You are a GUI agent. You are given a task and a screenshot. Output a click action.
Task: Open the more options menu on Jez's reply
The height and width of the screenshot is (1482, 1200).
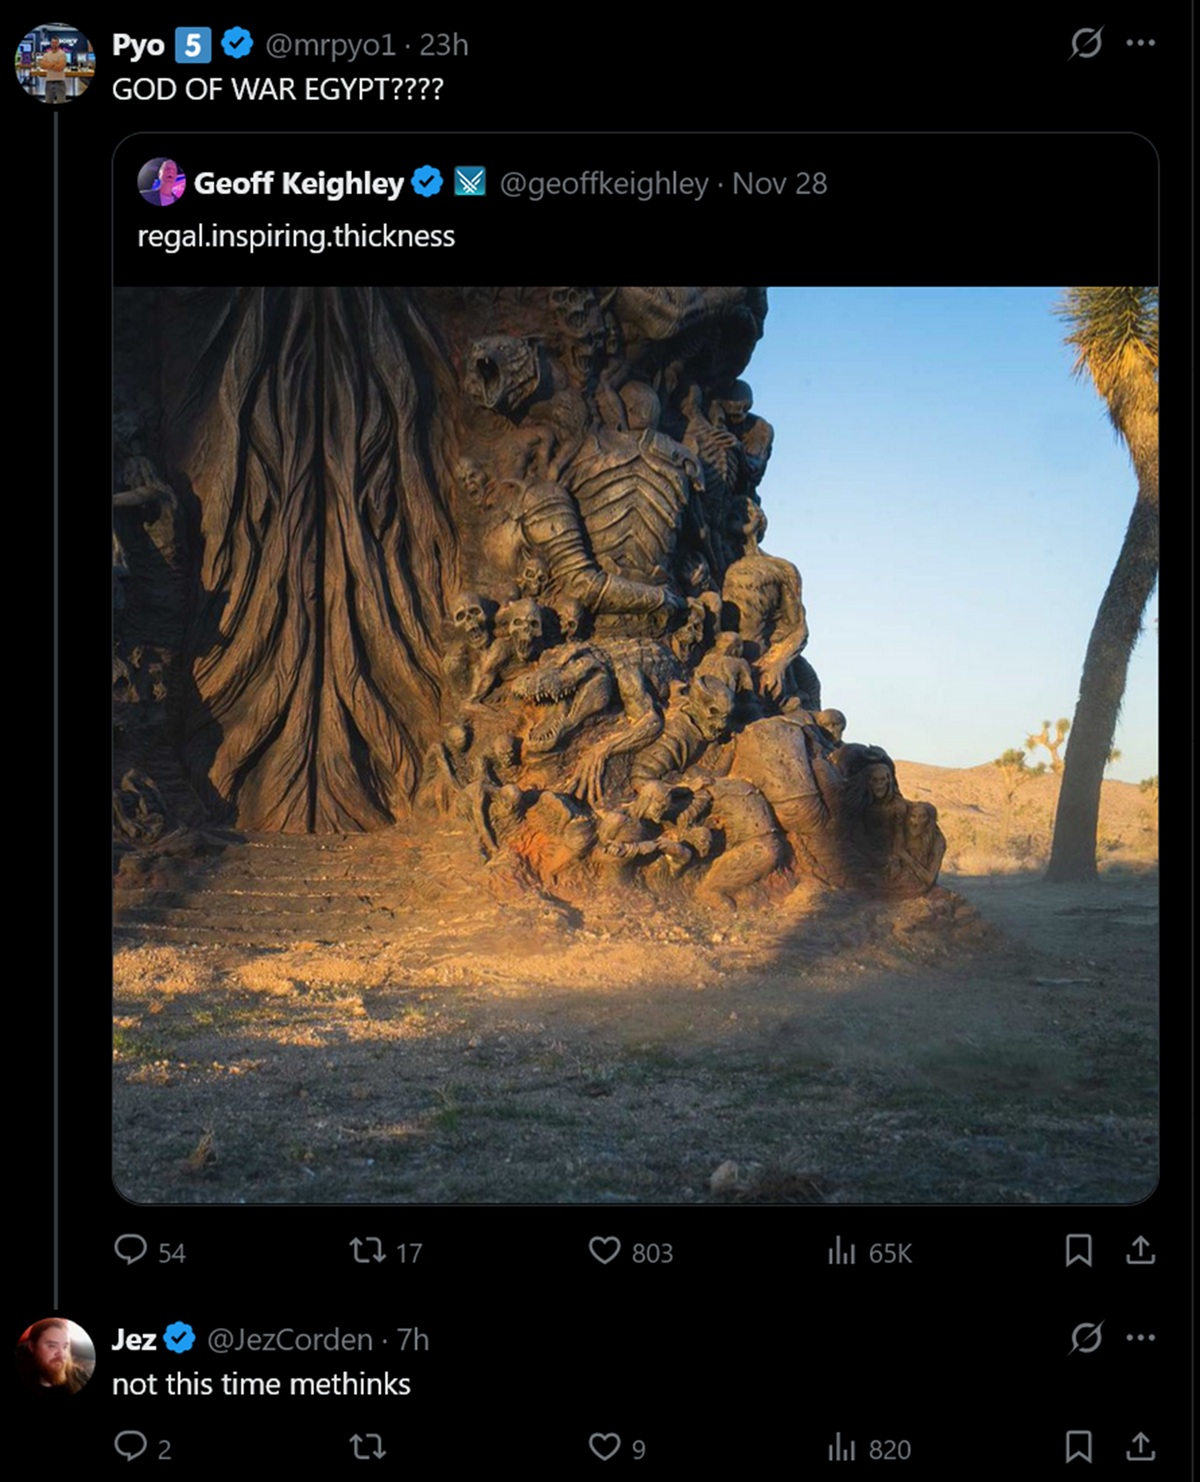point(1140,1338)
